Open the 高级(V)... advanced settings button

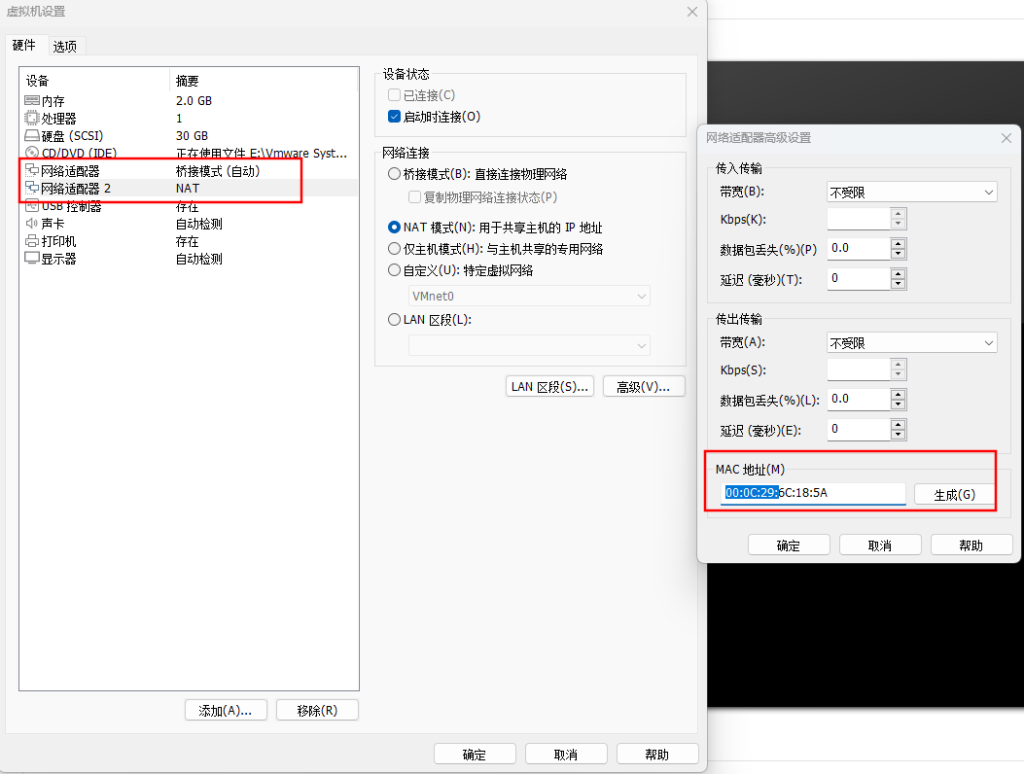click(x=643, y=387)
